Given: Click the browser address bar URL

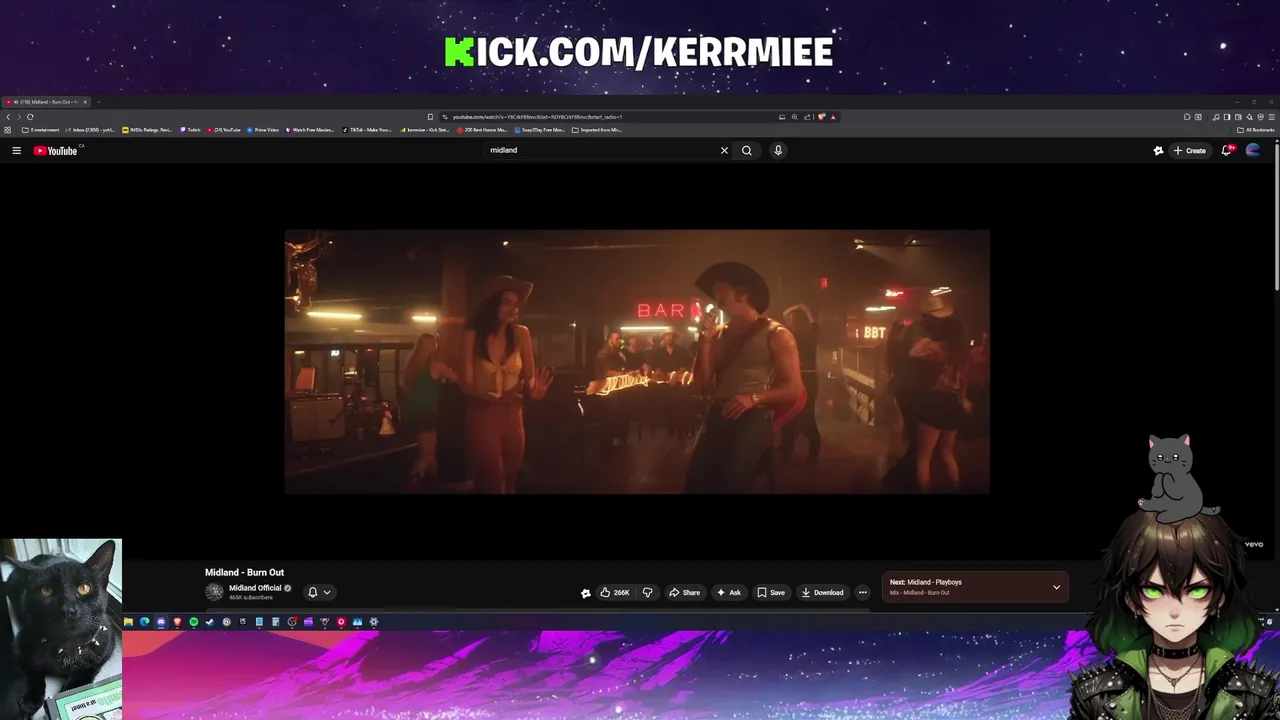Looking at the screenshot, I should 537,117.
